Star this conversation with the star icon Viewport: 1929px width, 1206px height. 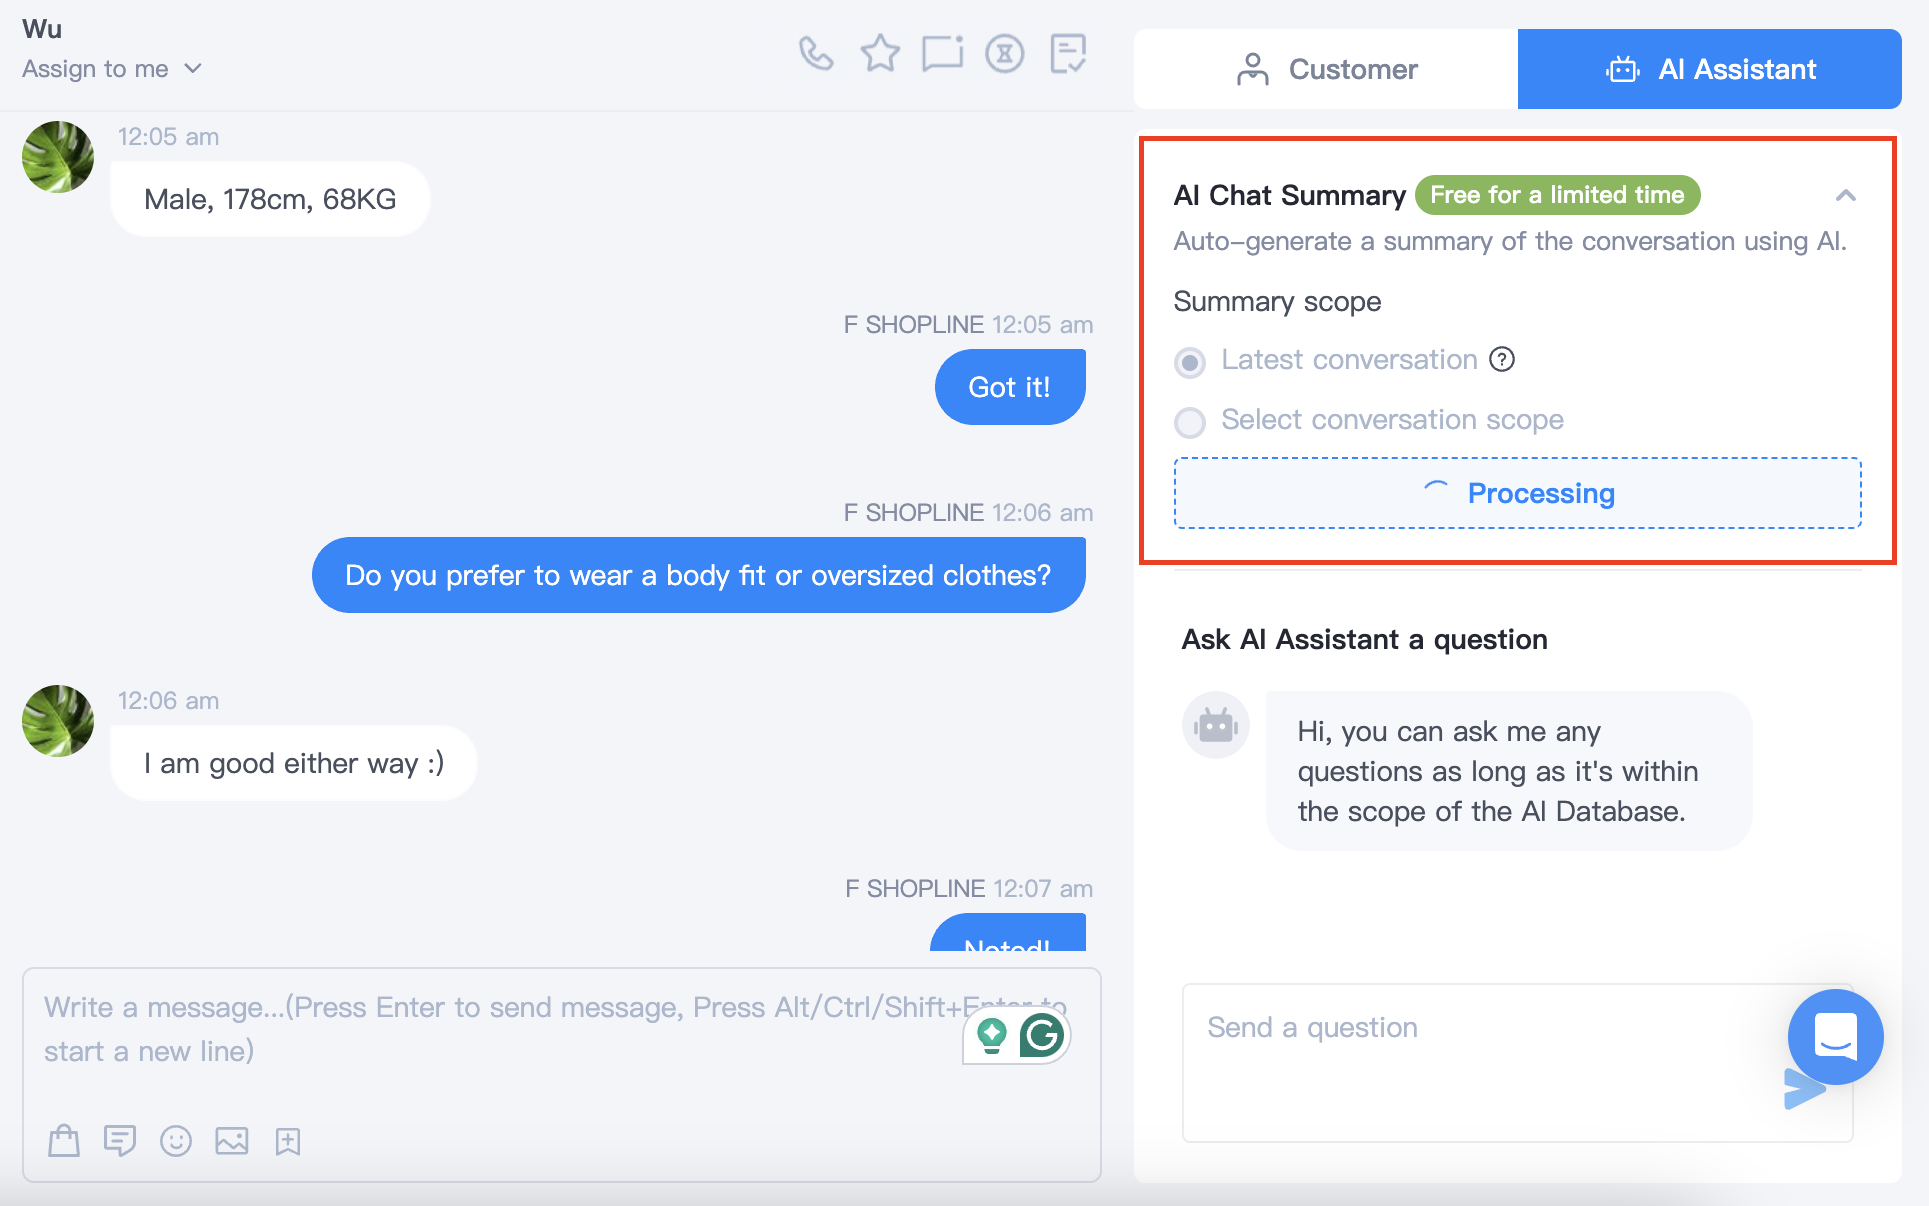click(x=880, y=54)
